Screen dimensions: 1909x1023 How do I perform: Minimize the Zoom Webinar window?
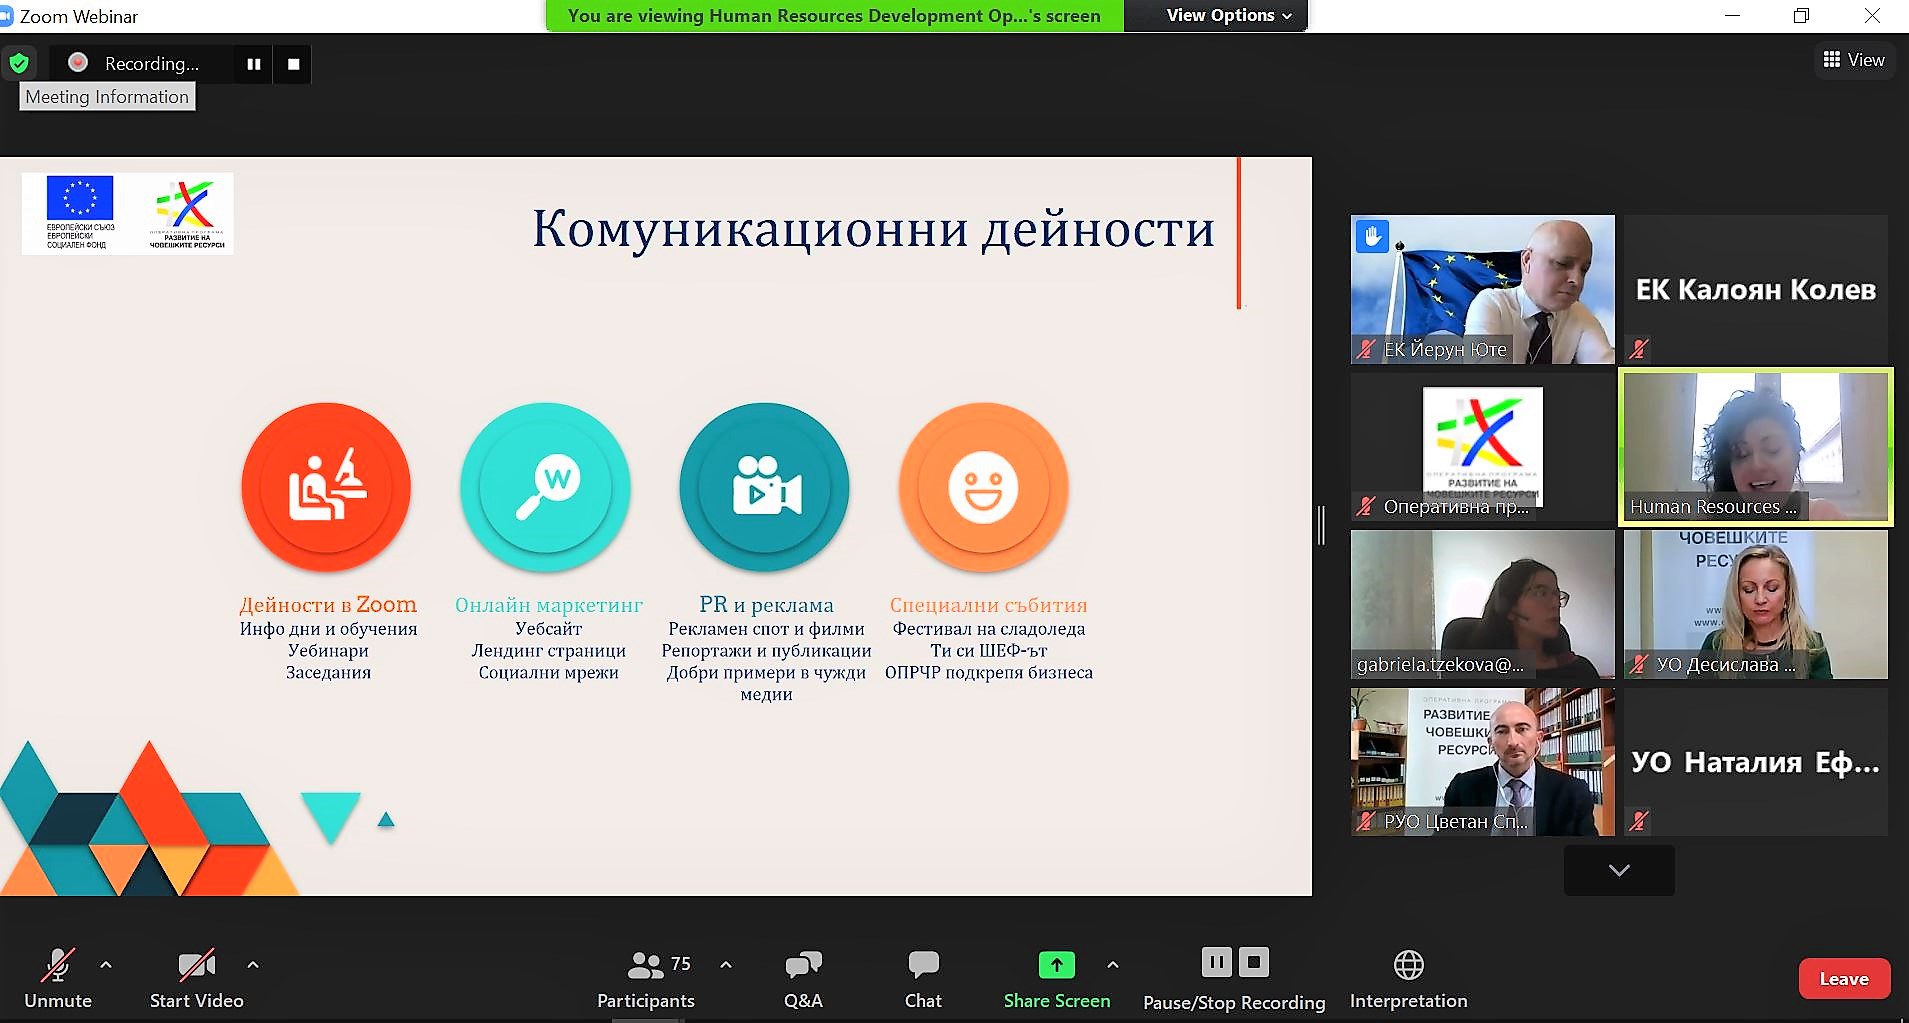[x=1732, y=16]
